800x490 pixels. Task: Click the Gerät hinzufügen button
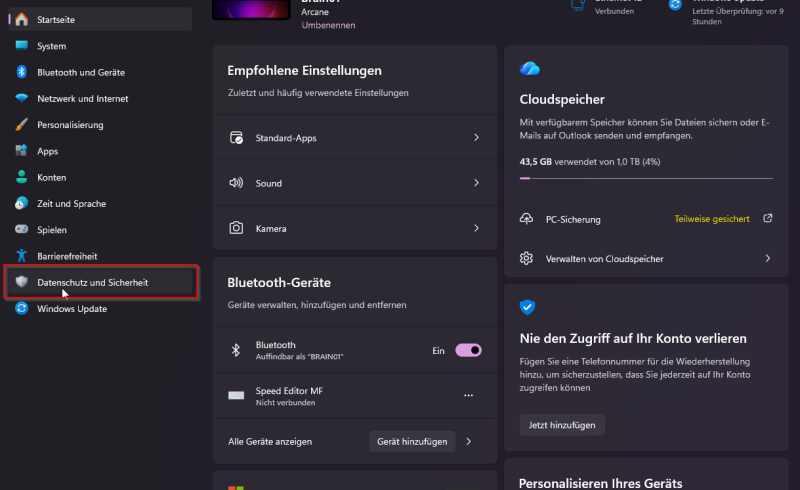[412, 442]
